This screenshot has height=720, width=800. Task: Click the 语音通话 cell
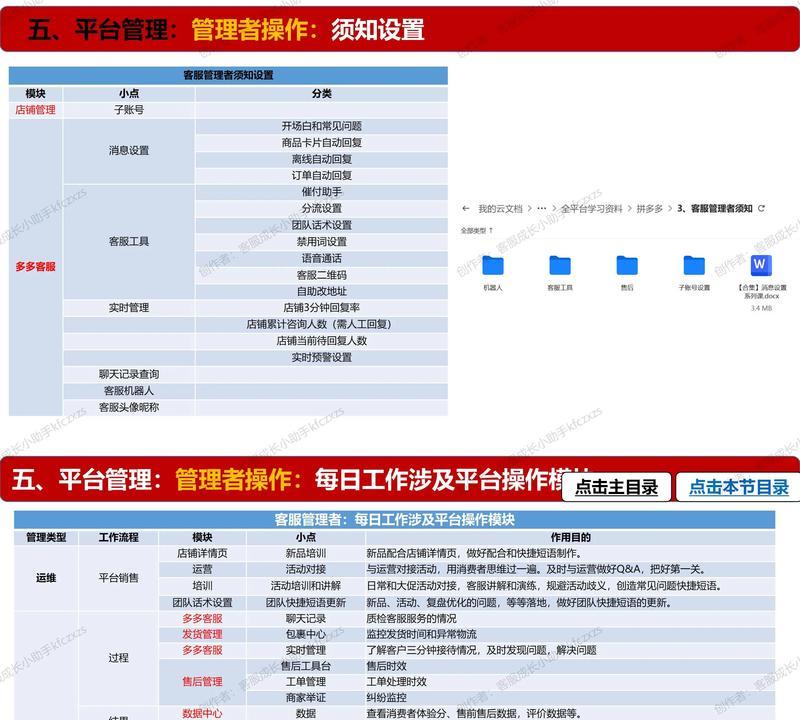[321, 258]
